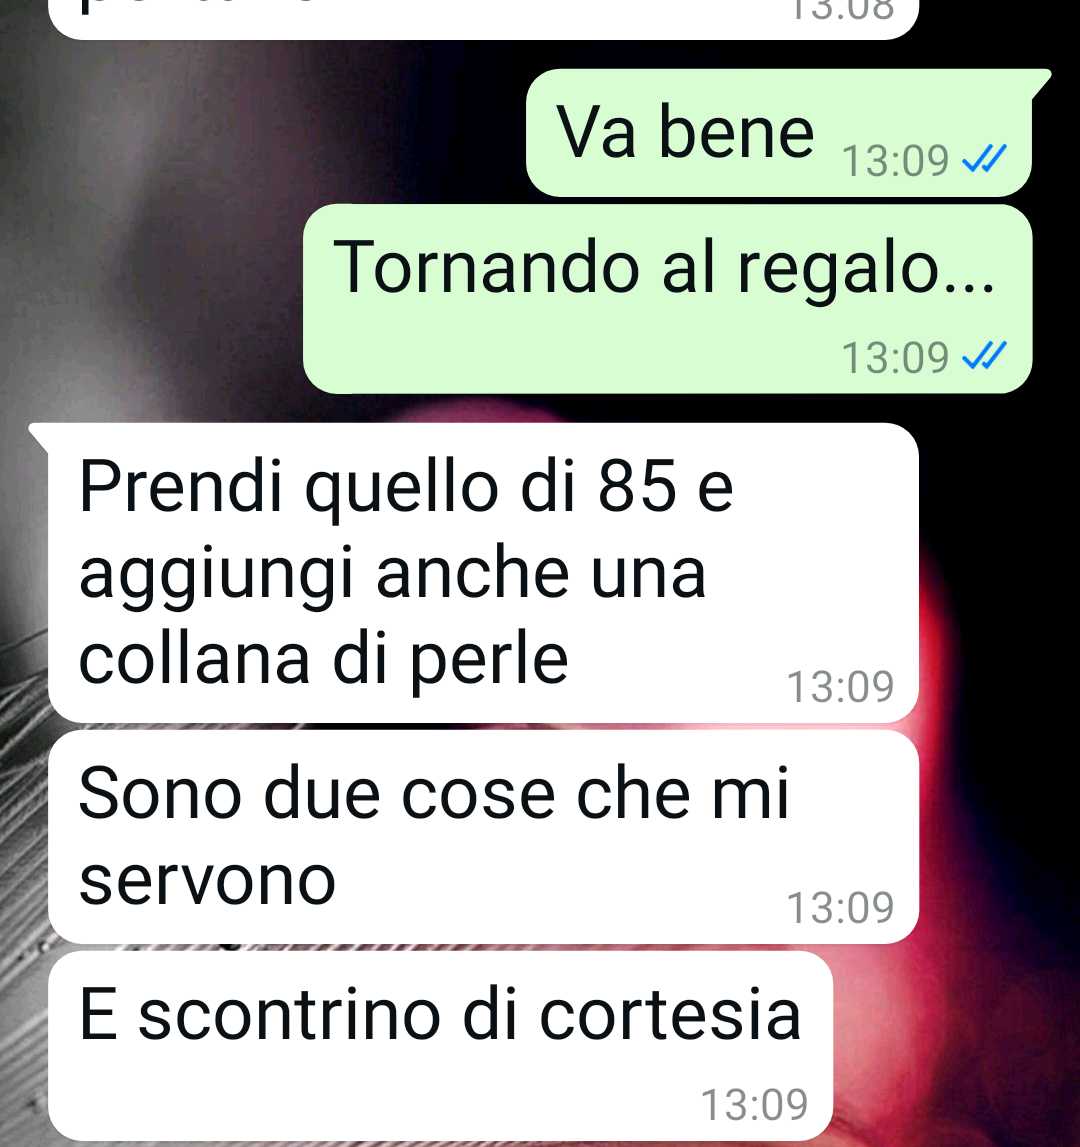1080x1147 pixels.
Task: Tap the 13:09 timestamp under "Tornando al regalo..."
Action: (895, 358)
